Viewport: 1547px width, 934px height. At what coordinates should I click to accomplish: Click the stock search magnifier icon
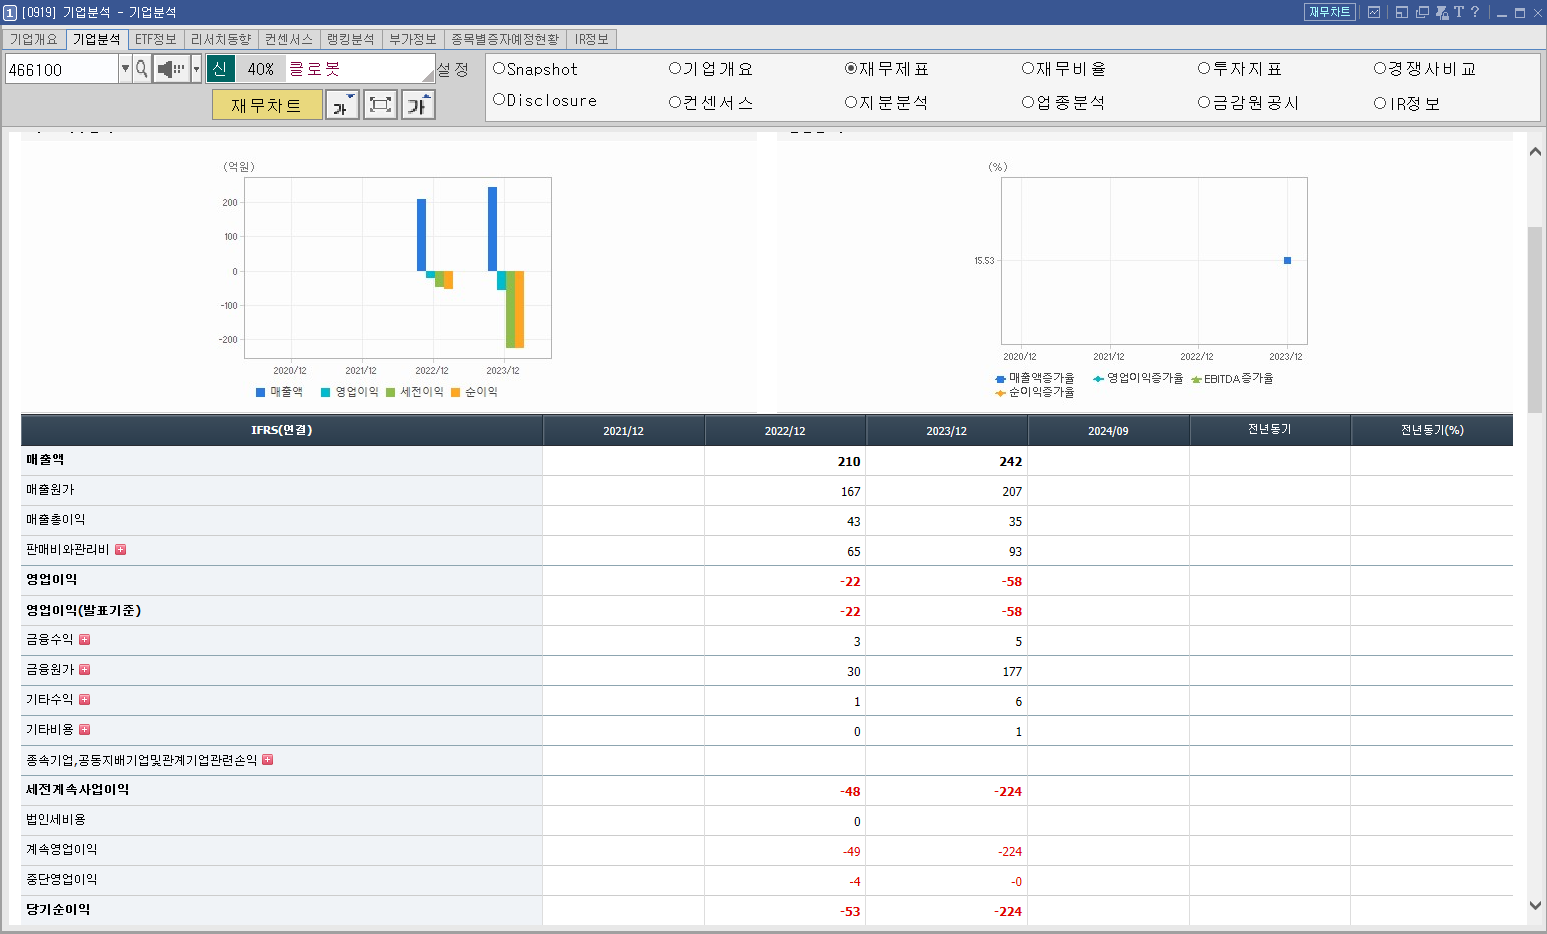[142, 69]
